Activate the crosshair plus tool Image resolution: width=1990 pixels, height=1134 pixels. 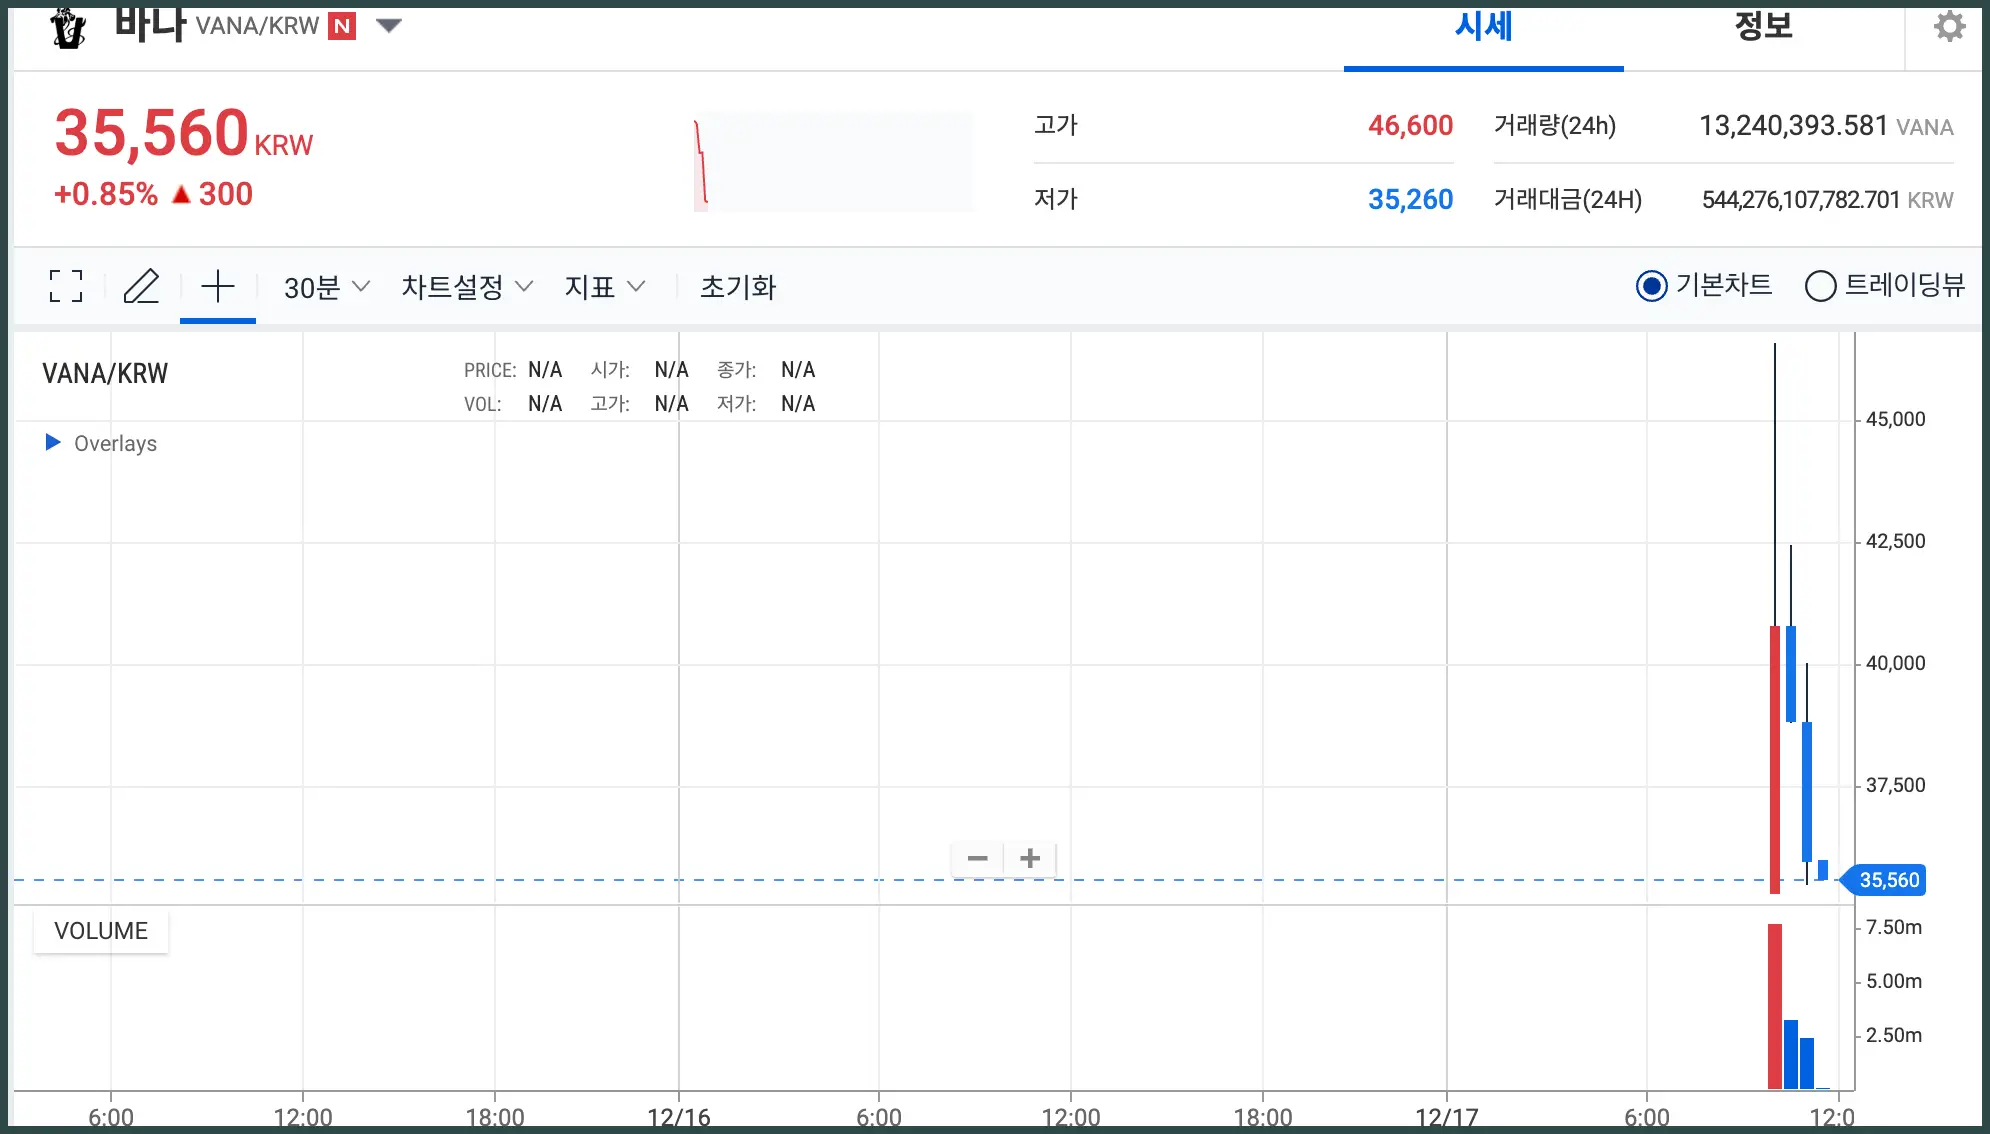[x=217, y=287]
